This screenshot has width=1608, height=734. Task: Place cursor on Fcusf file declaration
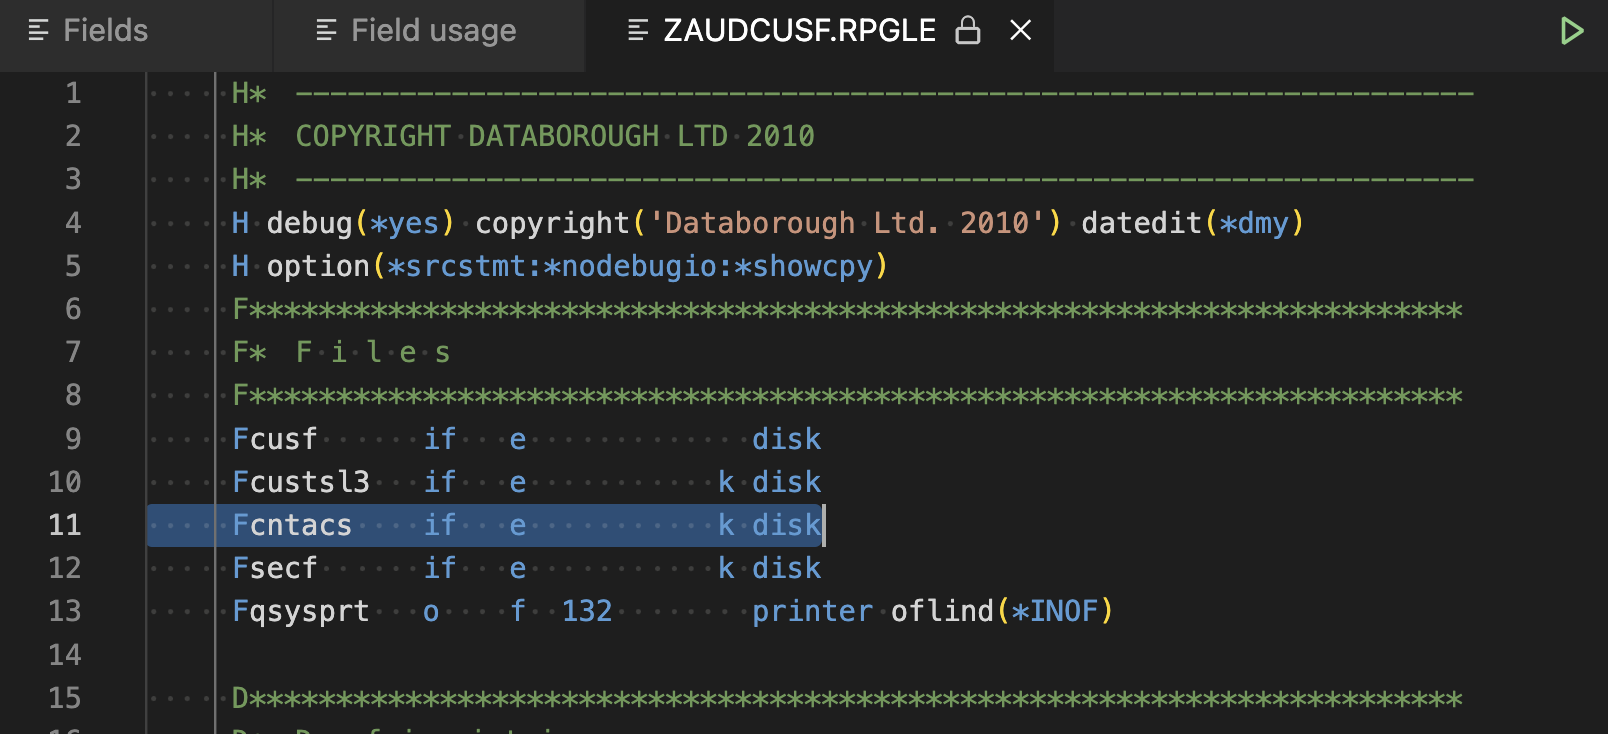pyautogui.click(x=275, y=439)
